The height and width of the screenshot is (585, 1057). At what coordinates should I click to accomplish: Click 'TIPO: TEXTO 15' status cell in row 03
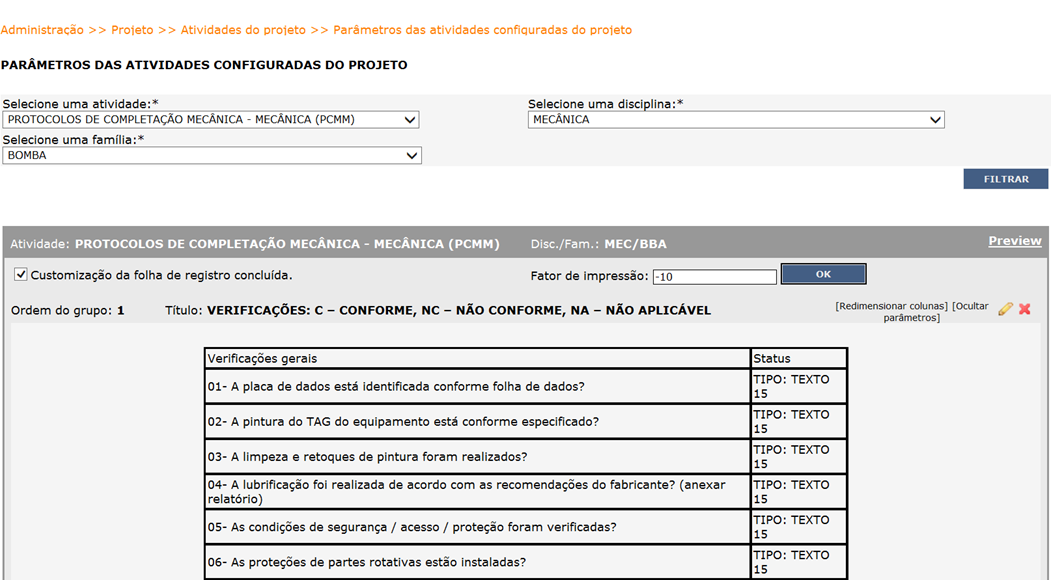(799, 456)
